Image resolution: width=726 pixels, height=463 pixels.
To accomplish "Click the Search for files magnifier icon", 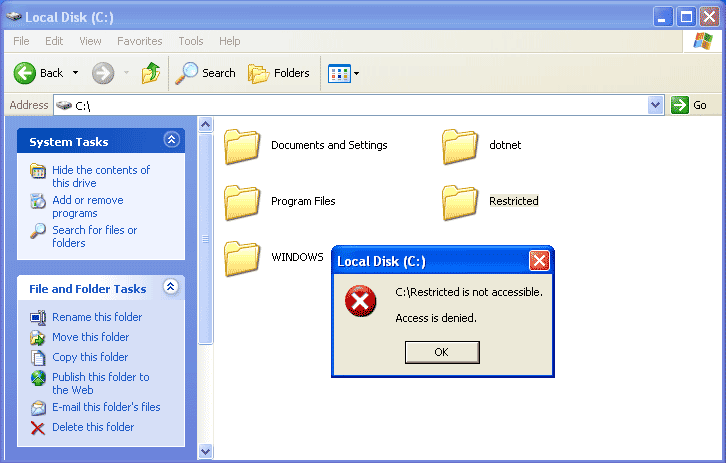I will 38,231.
